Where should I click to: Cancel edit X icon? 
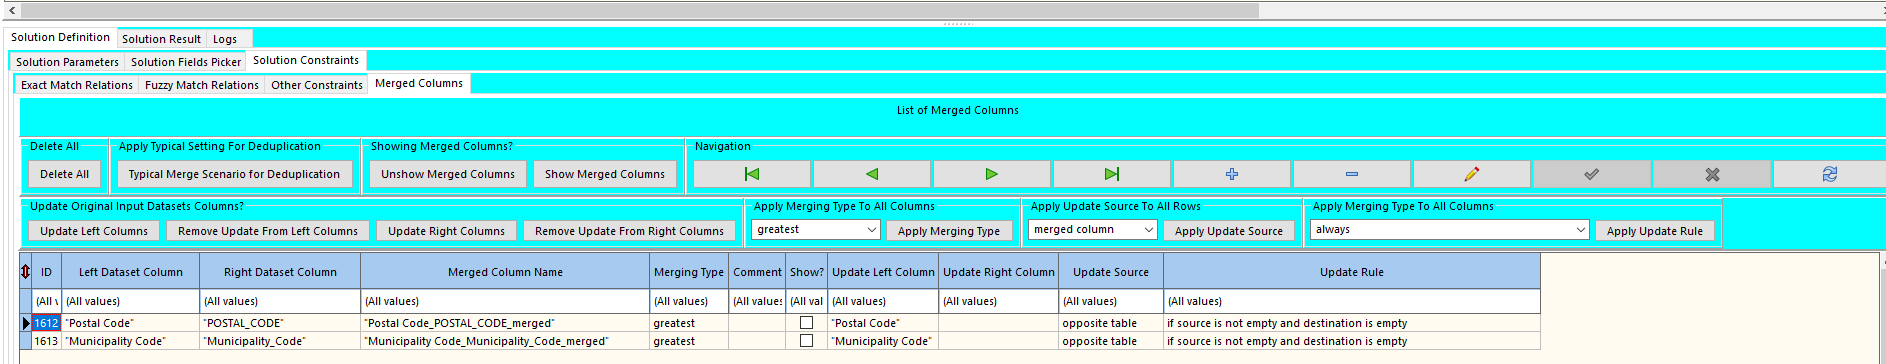(1712, 174)
